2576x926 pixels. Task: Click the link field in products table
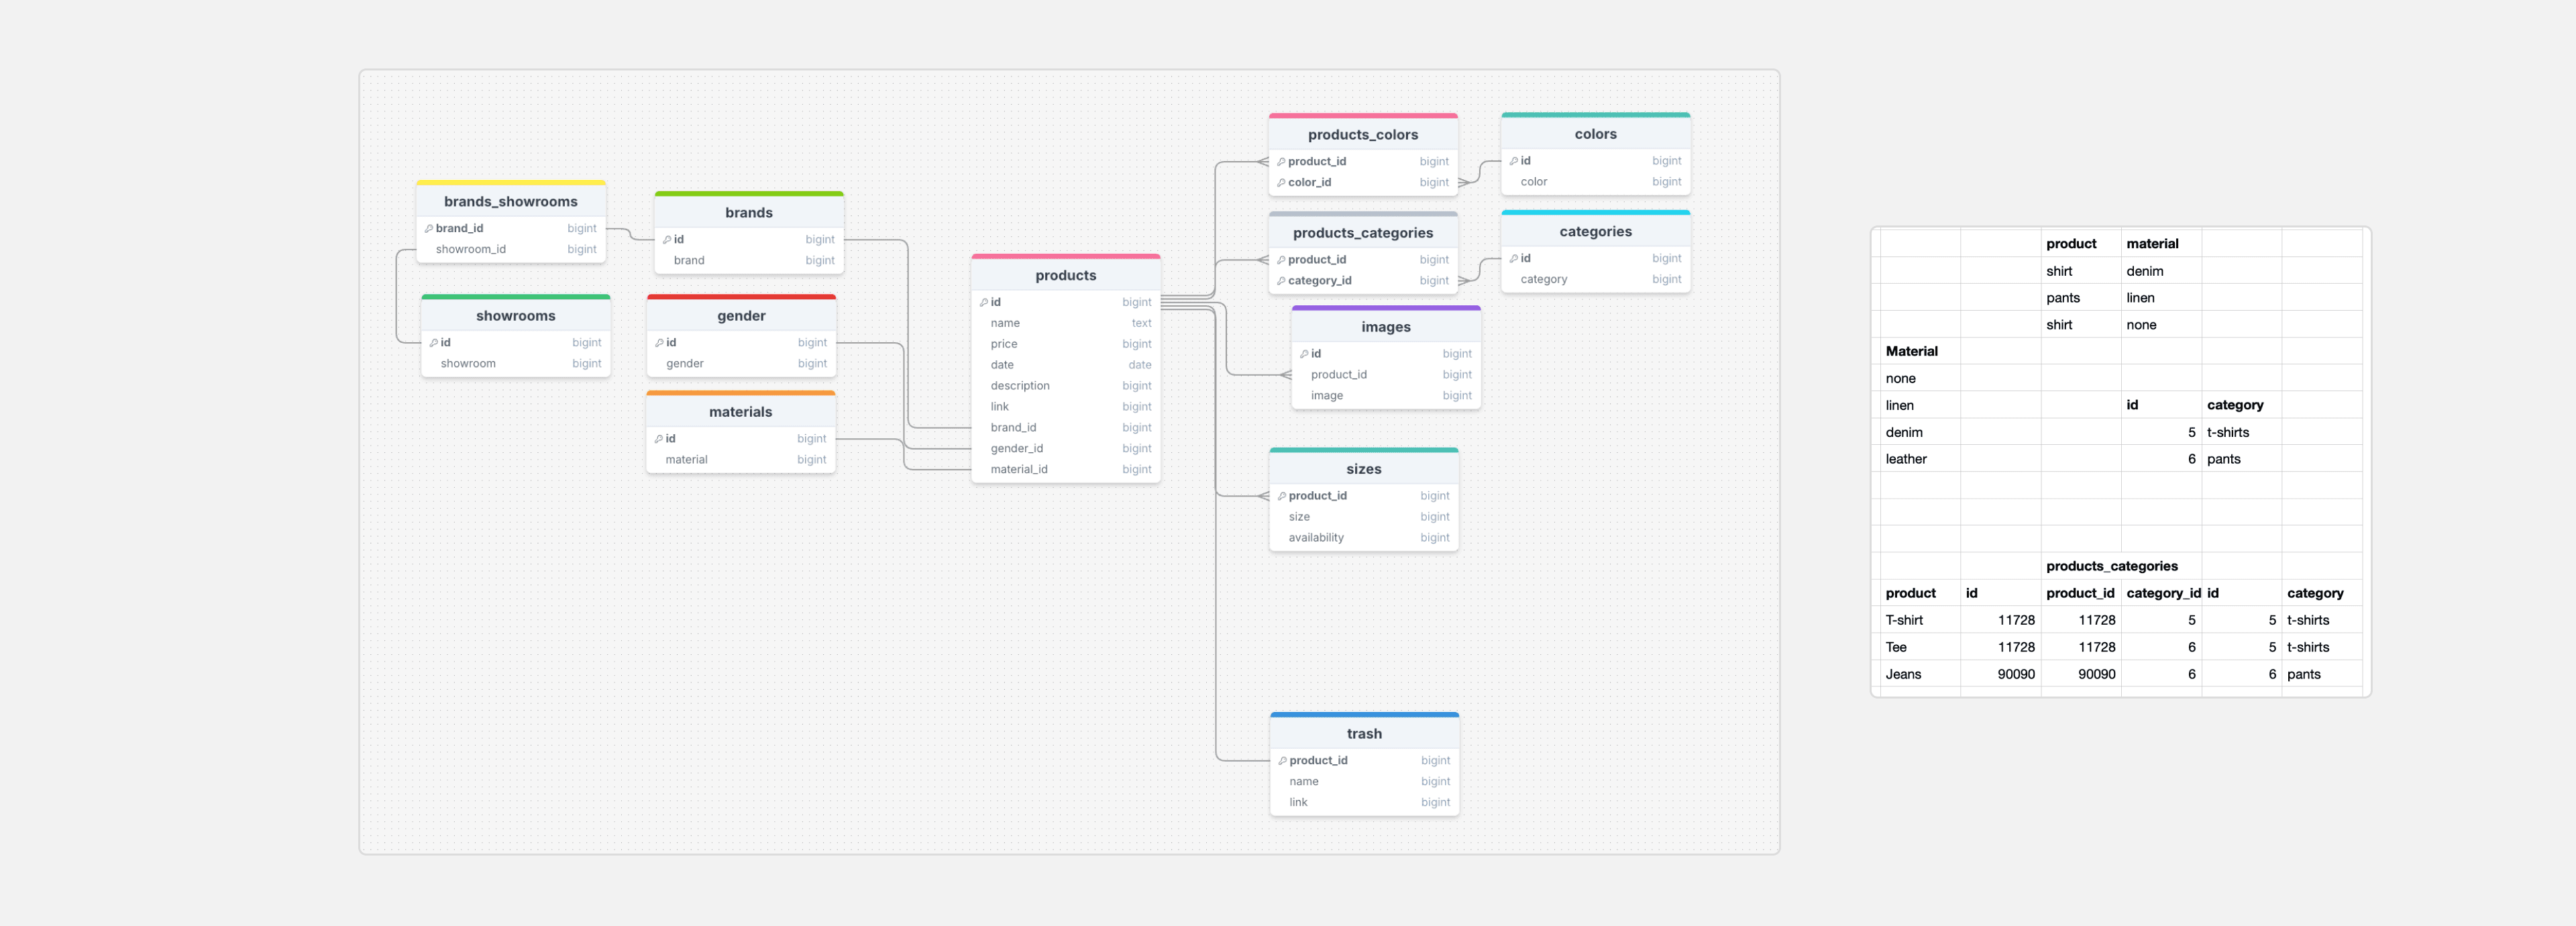tap(1066, 407)
